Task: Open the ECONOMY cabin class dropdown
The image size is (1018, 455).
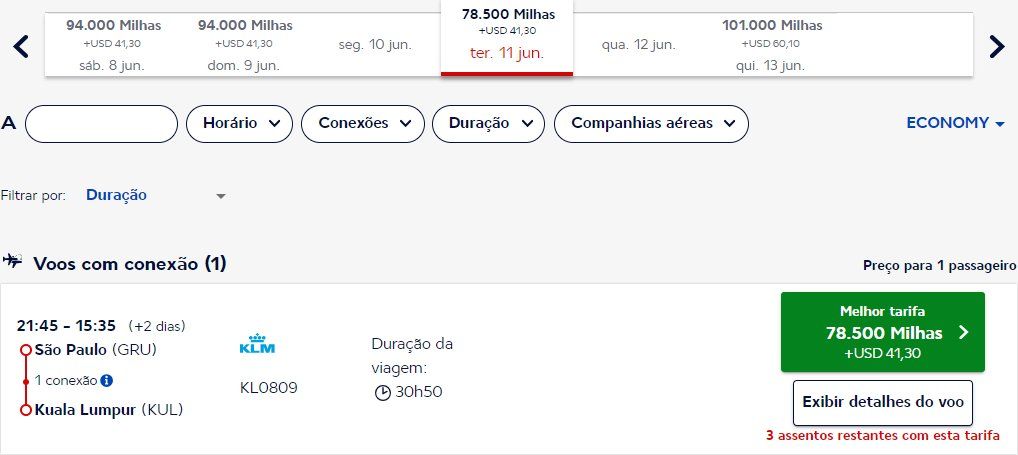Action: pyautogui.click(x=955, y=123)
